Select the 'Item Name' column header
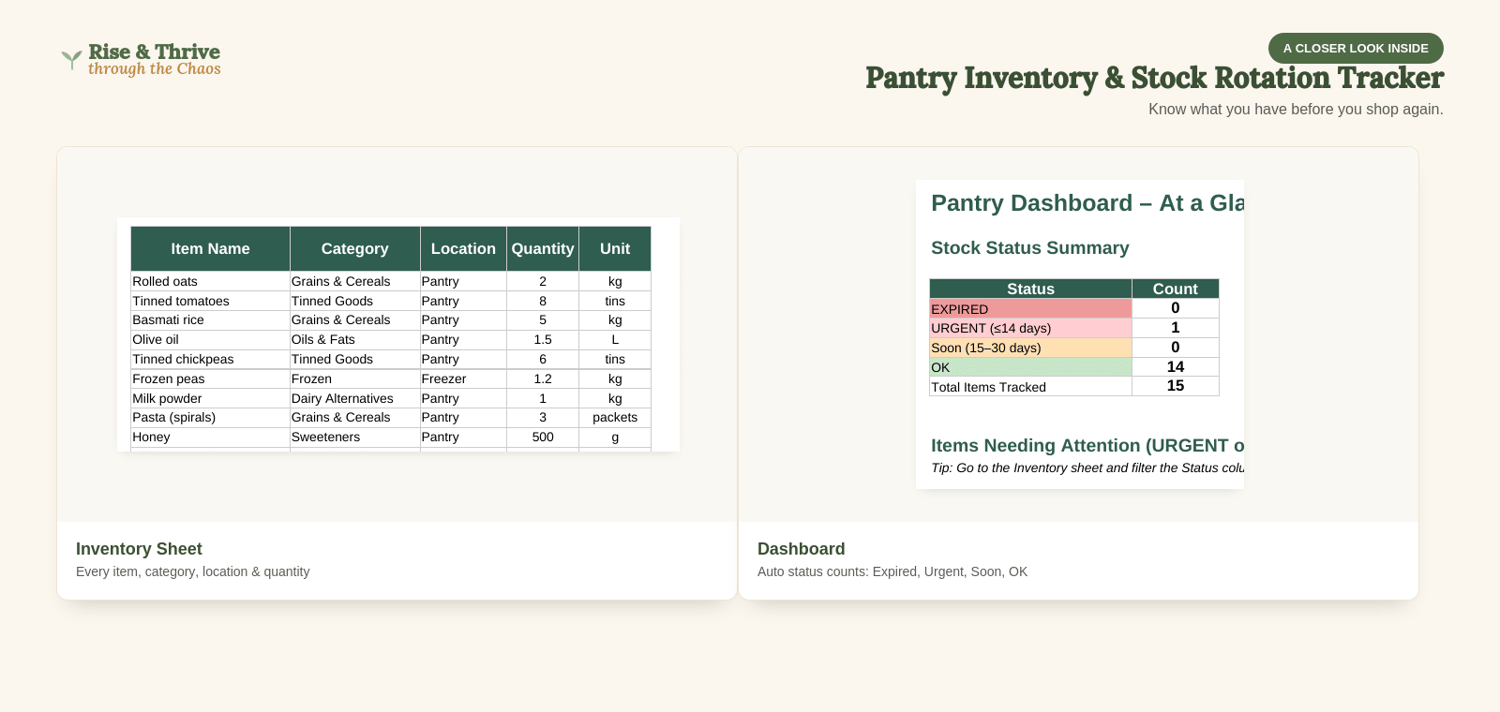Viewport: 1500px width, 712px height. (x=210, y=249)
